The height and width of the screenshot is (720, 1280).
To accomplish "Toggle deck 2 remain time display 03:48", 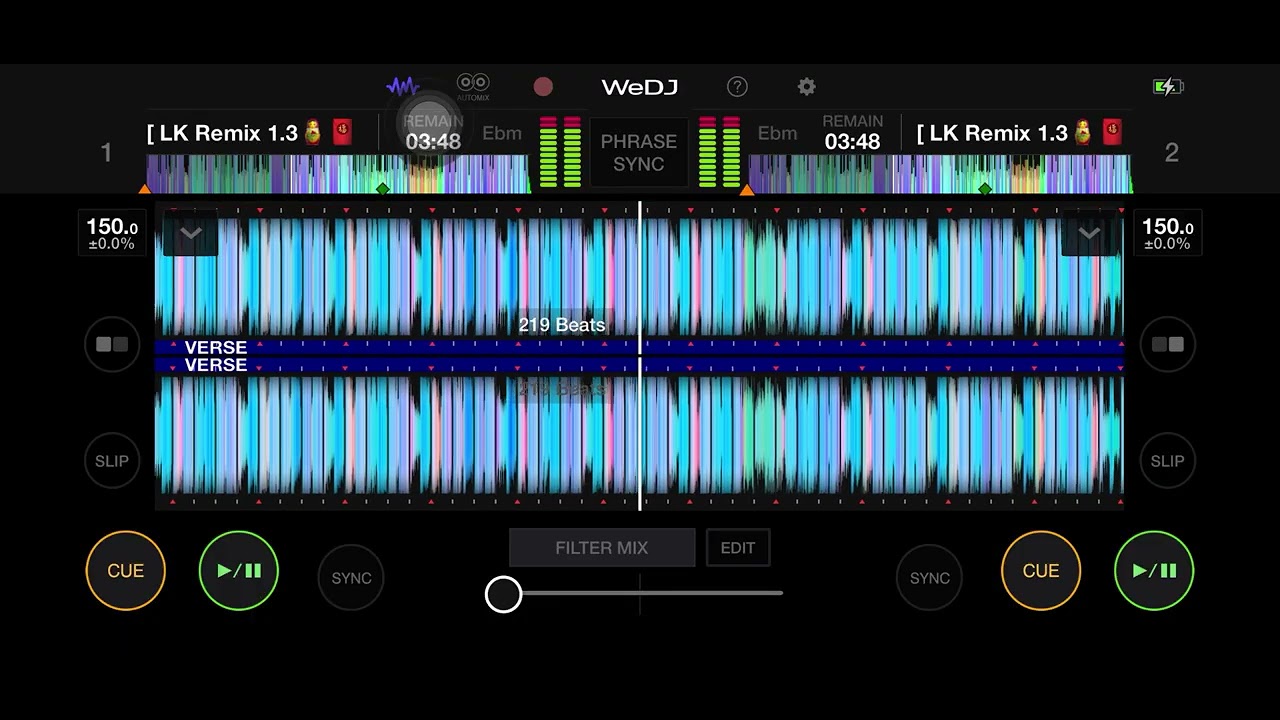I will click(852, 132).
